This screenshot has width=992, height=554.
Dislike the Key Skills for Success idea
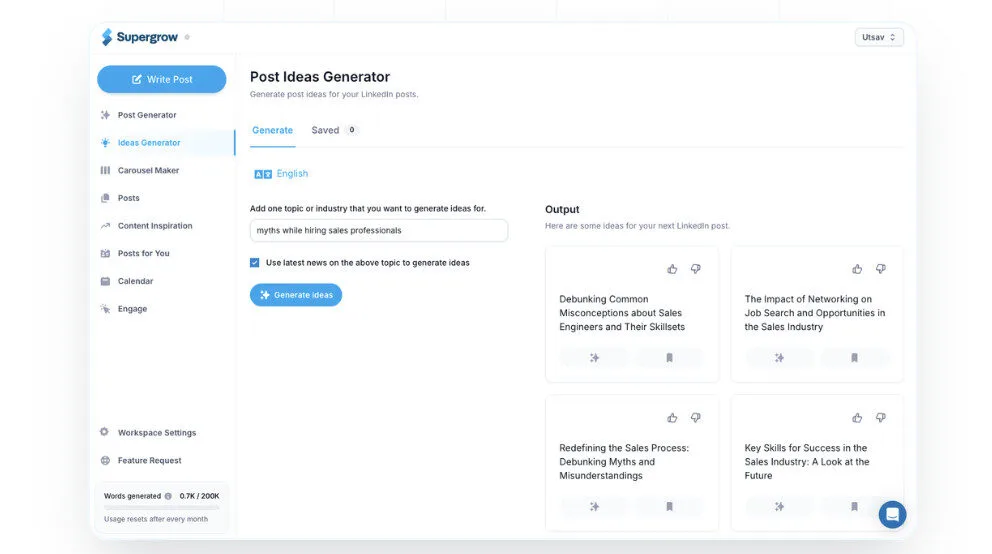click(x=881, y=418)
